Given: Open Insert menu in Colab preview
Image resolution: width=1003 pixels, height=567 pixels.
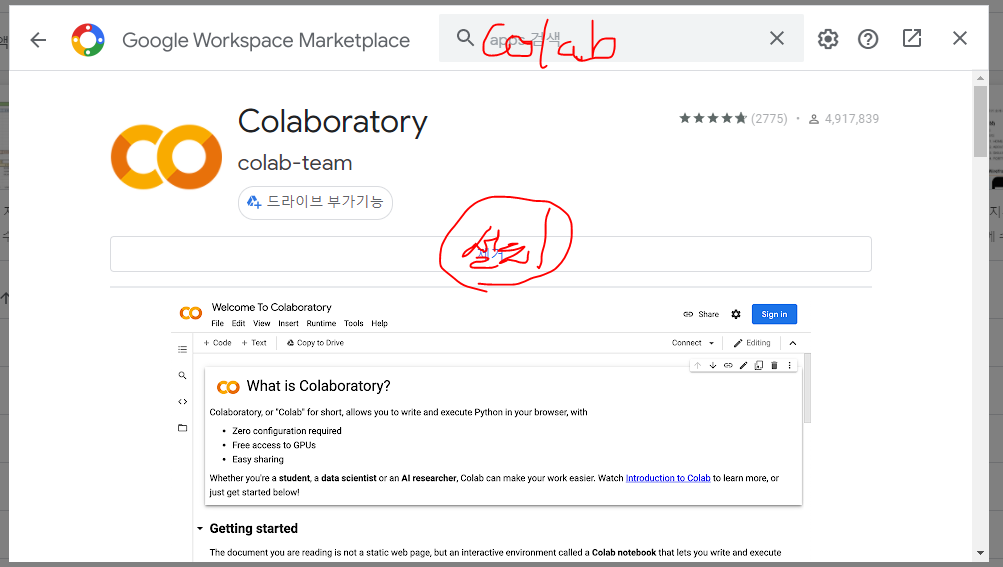Looking at the screenshot, I should pyautogui.click(x=288, y=323).
